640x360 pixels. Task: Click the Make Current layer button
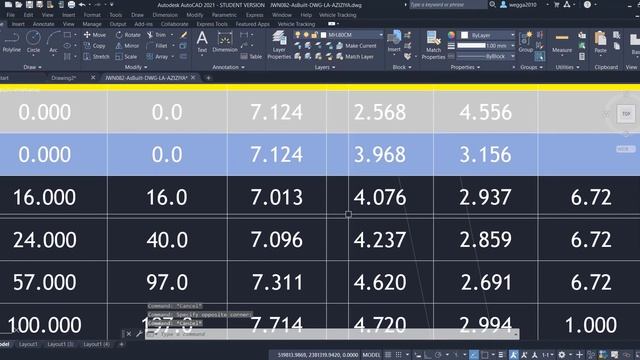(356, 46)
